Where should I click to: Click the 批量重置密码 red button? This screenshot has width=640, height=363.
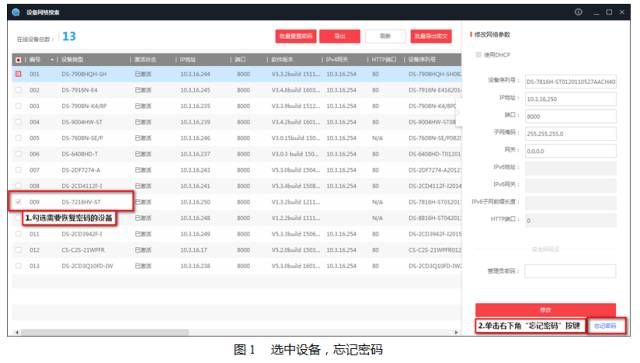296,36
